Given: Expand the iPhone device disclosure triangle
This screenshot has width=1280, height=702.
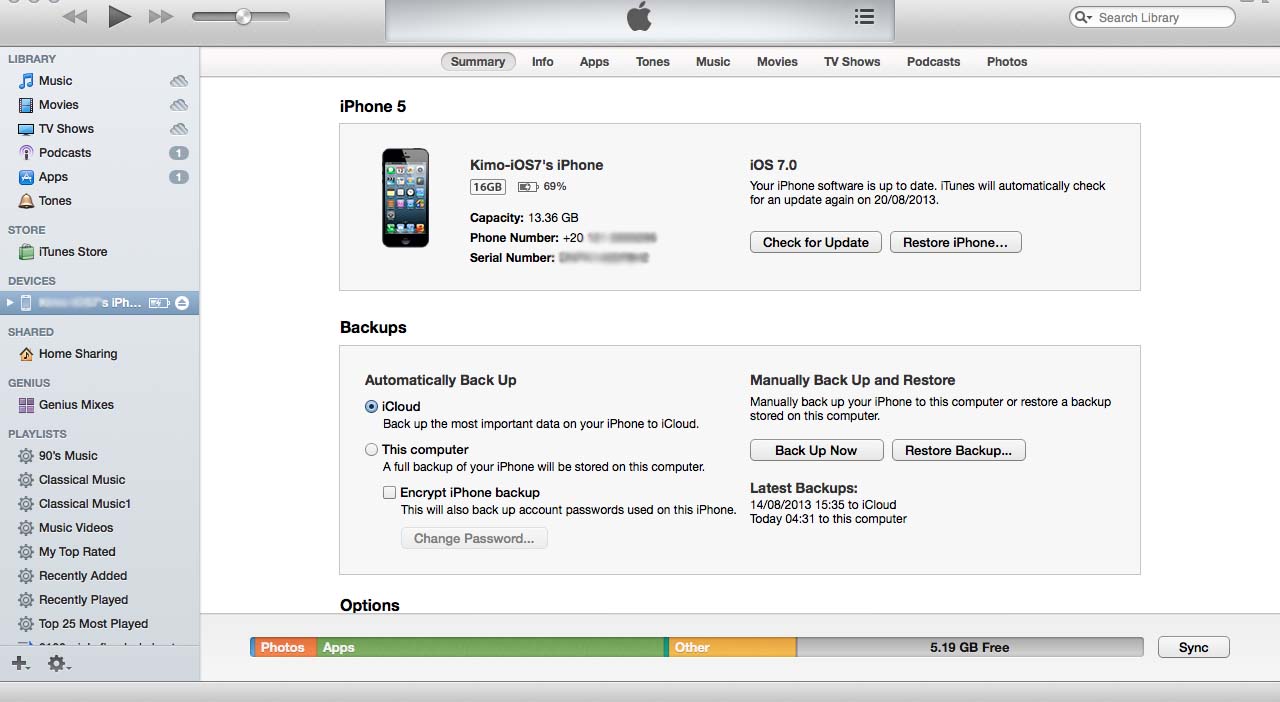Looking at the screenshot, I should coord(10,302).
